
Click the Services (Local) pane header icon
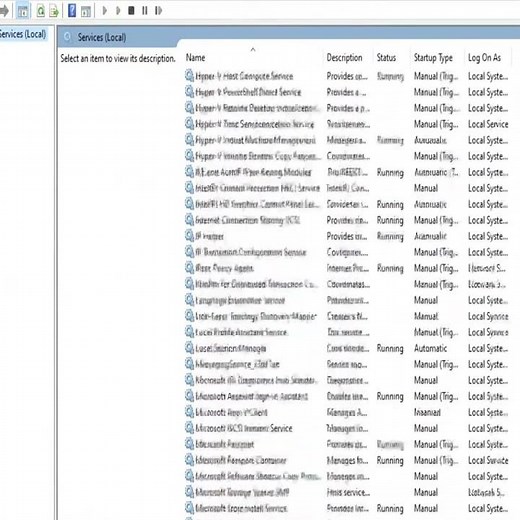point(68,37)
